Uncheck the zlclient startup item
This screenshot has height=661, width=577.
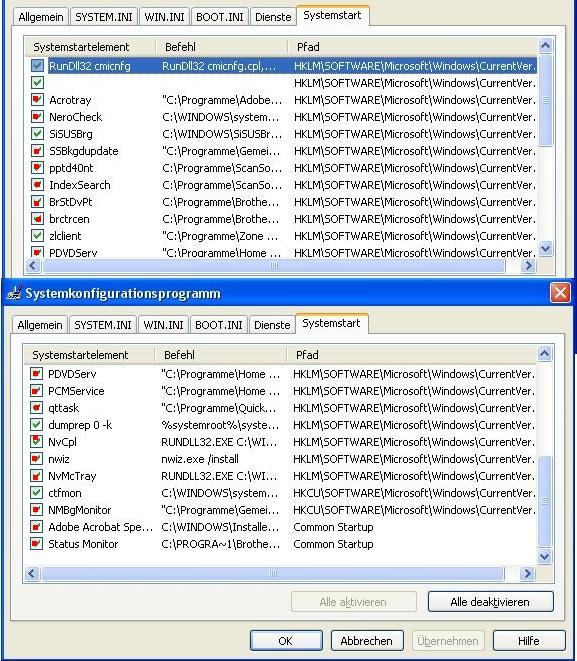tap(37, 236)
